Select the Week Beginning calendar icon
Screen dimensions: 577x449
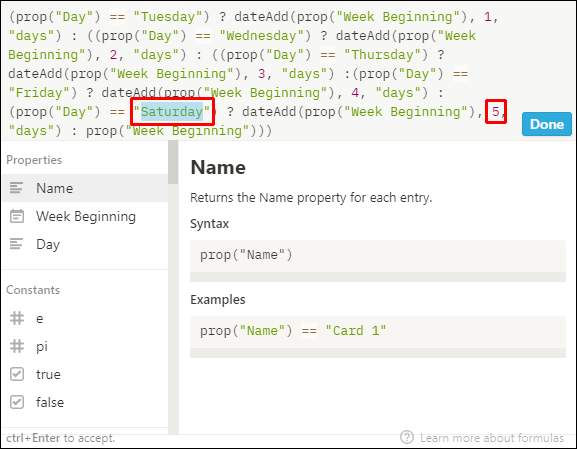(x=17, y=216)
